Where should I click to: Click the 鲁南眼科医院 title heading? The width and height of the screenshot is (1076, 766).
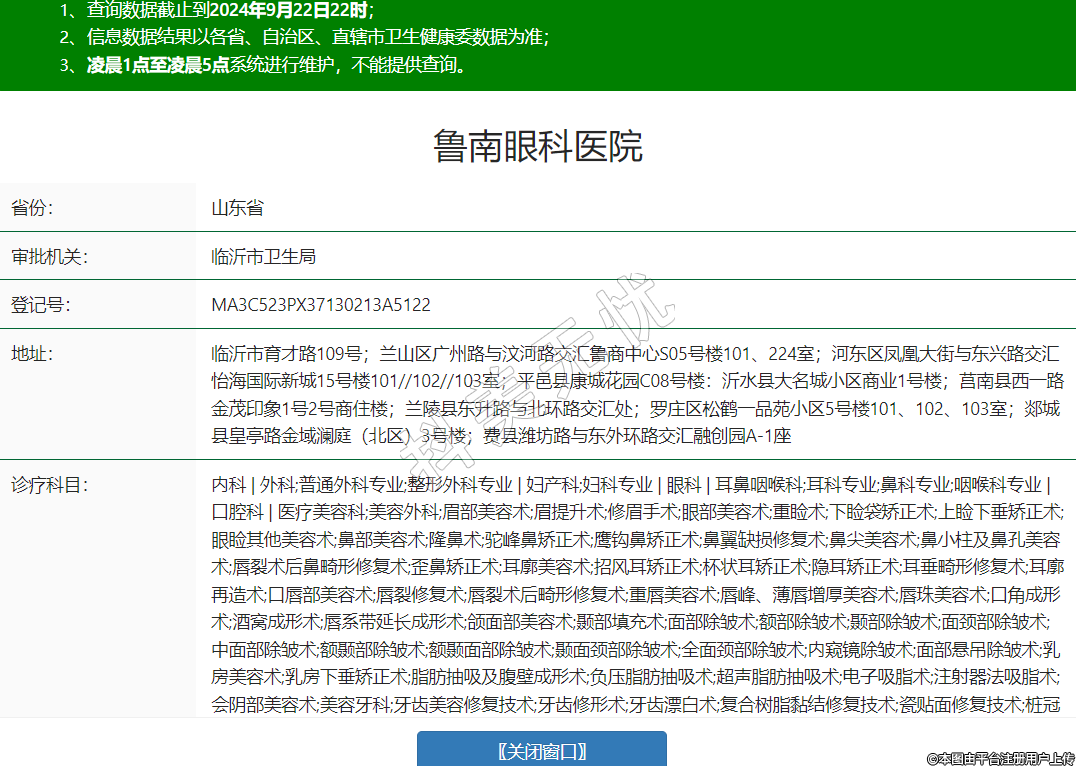(538, 146)
